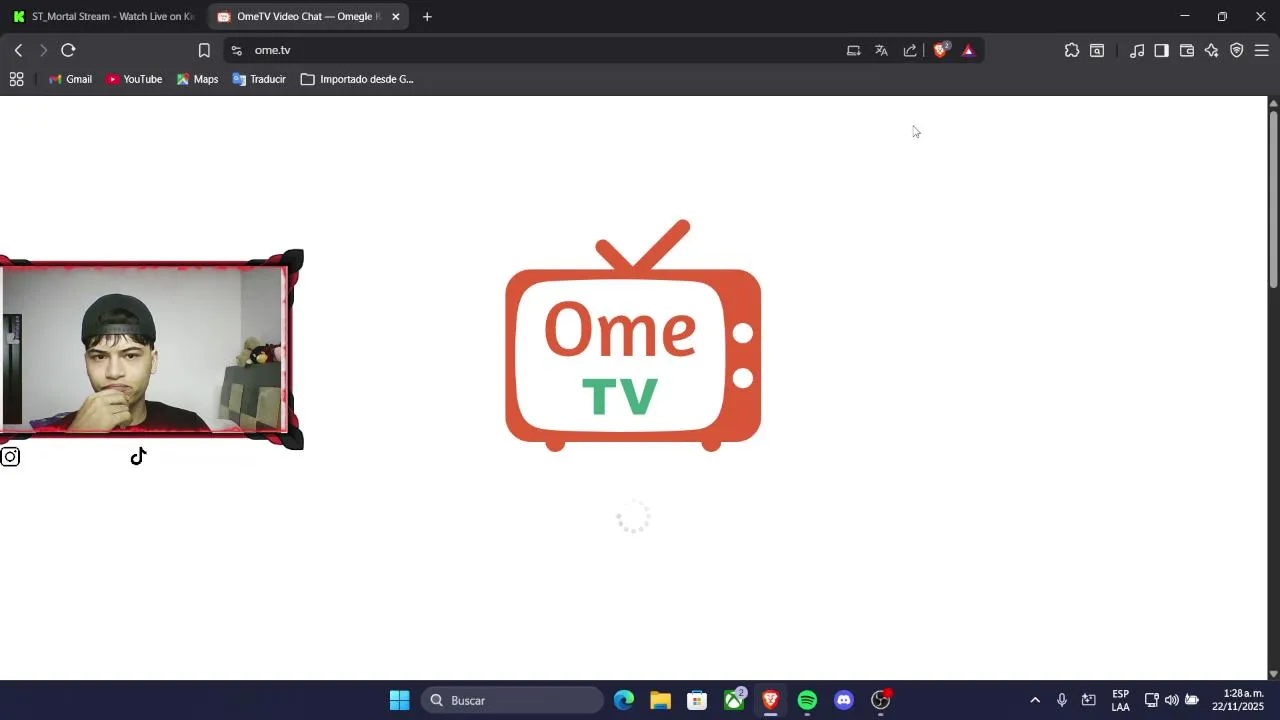This screenshot has width=1280, height=720.
Task: Open site settings icon beside ome.tv
Action: (236, 50)
